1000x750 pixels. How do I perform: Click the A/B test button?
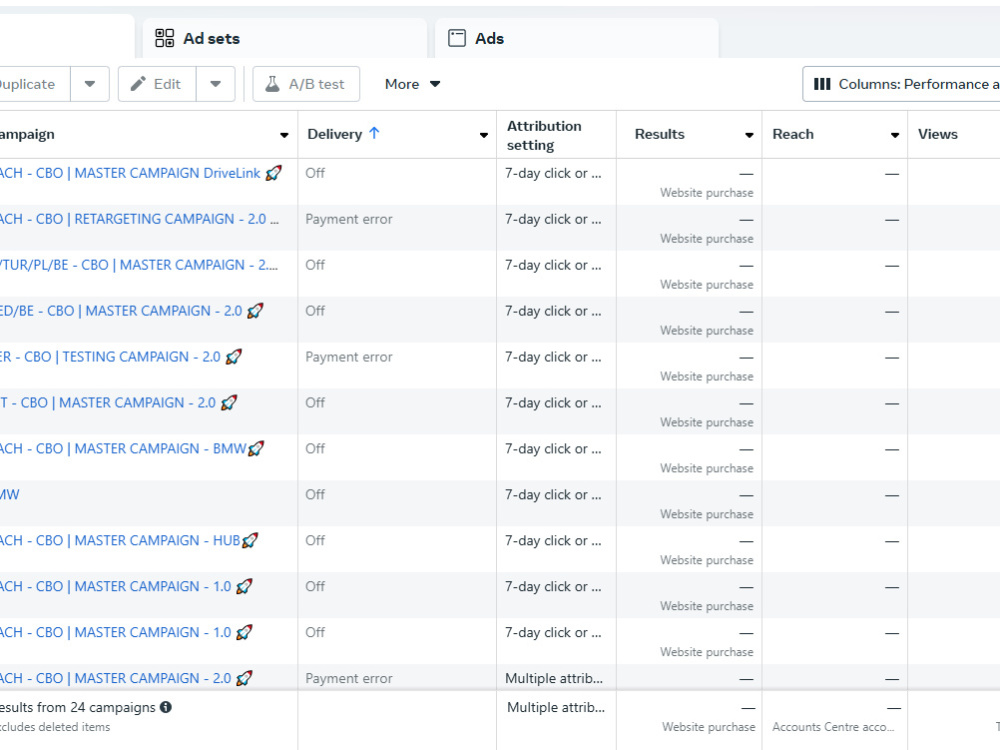pyautogui.click(x=306, y=84)
